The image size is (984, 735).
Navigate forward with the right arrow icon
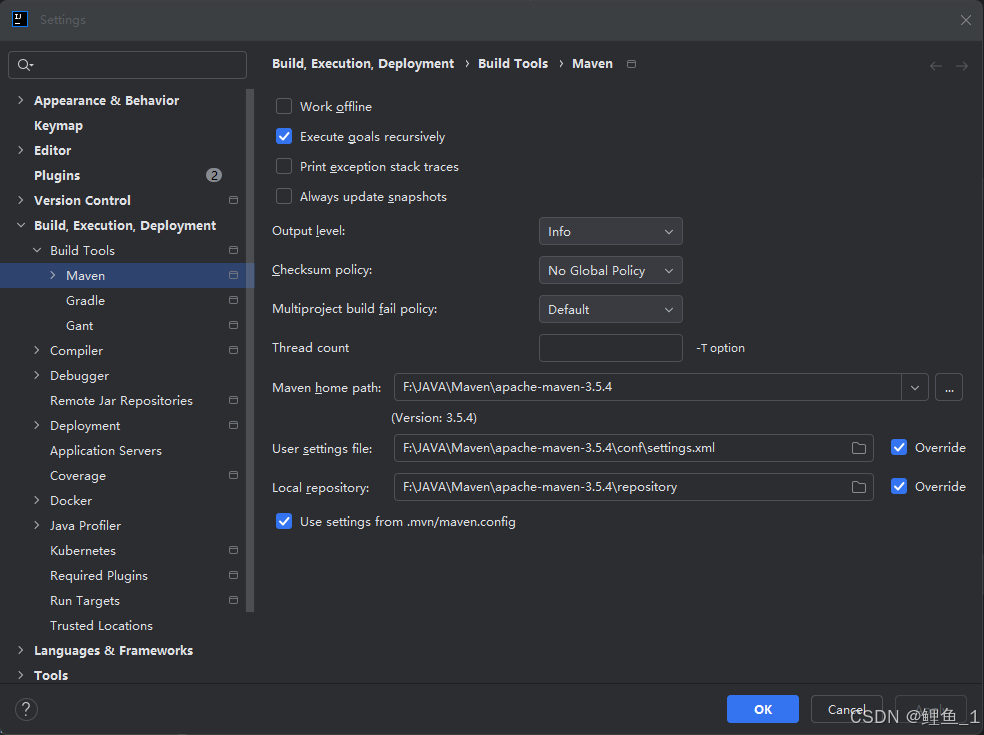pyautogui.click(x=961, y=66)
